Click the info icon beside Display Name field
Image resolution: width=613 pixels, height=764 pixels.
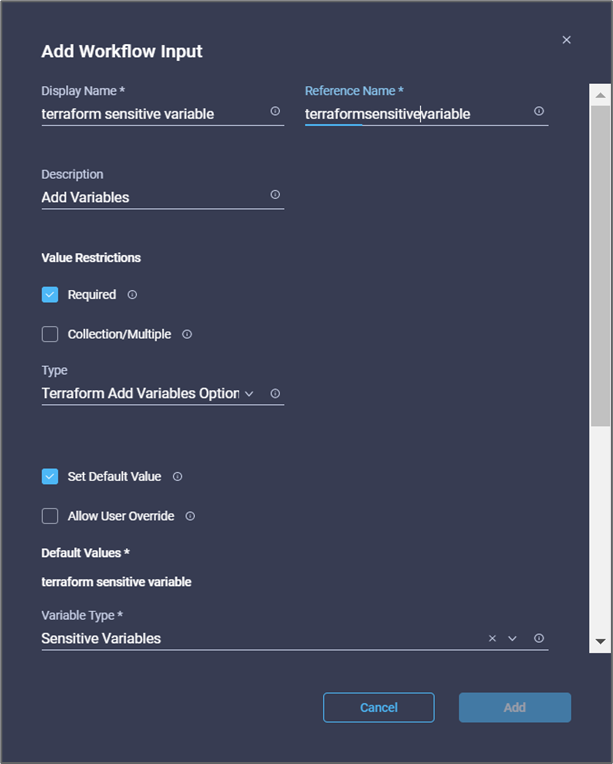coord(275,111)
